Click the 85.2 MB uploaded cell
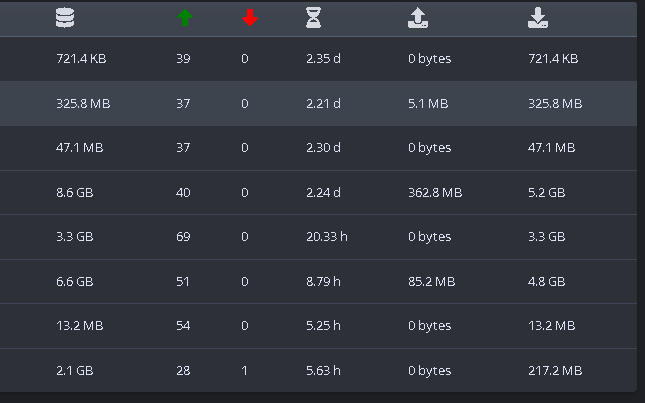This screenshot has width=645, height=403. pyautogui.click(x=432, y=282)
